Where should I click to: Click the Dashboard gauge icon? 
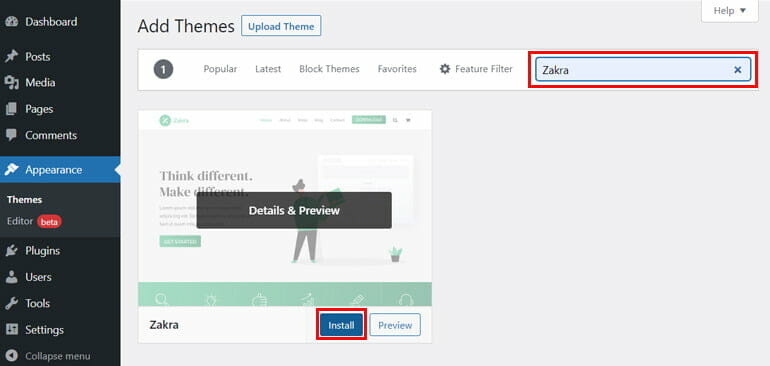click(11, 22)
